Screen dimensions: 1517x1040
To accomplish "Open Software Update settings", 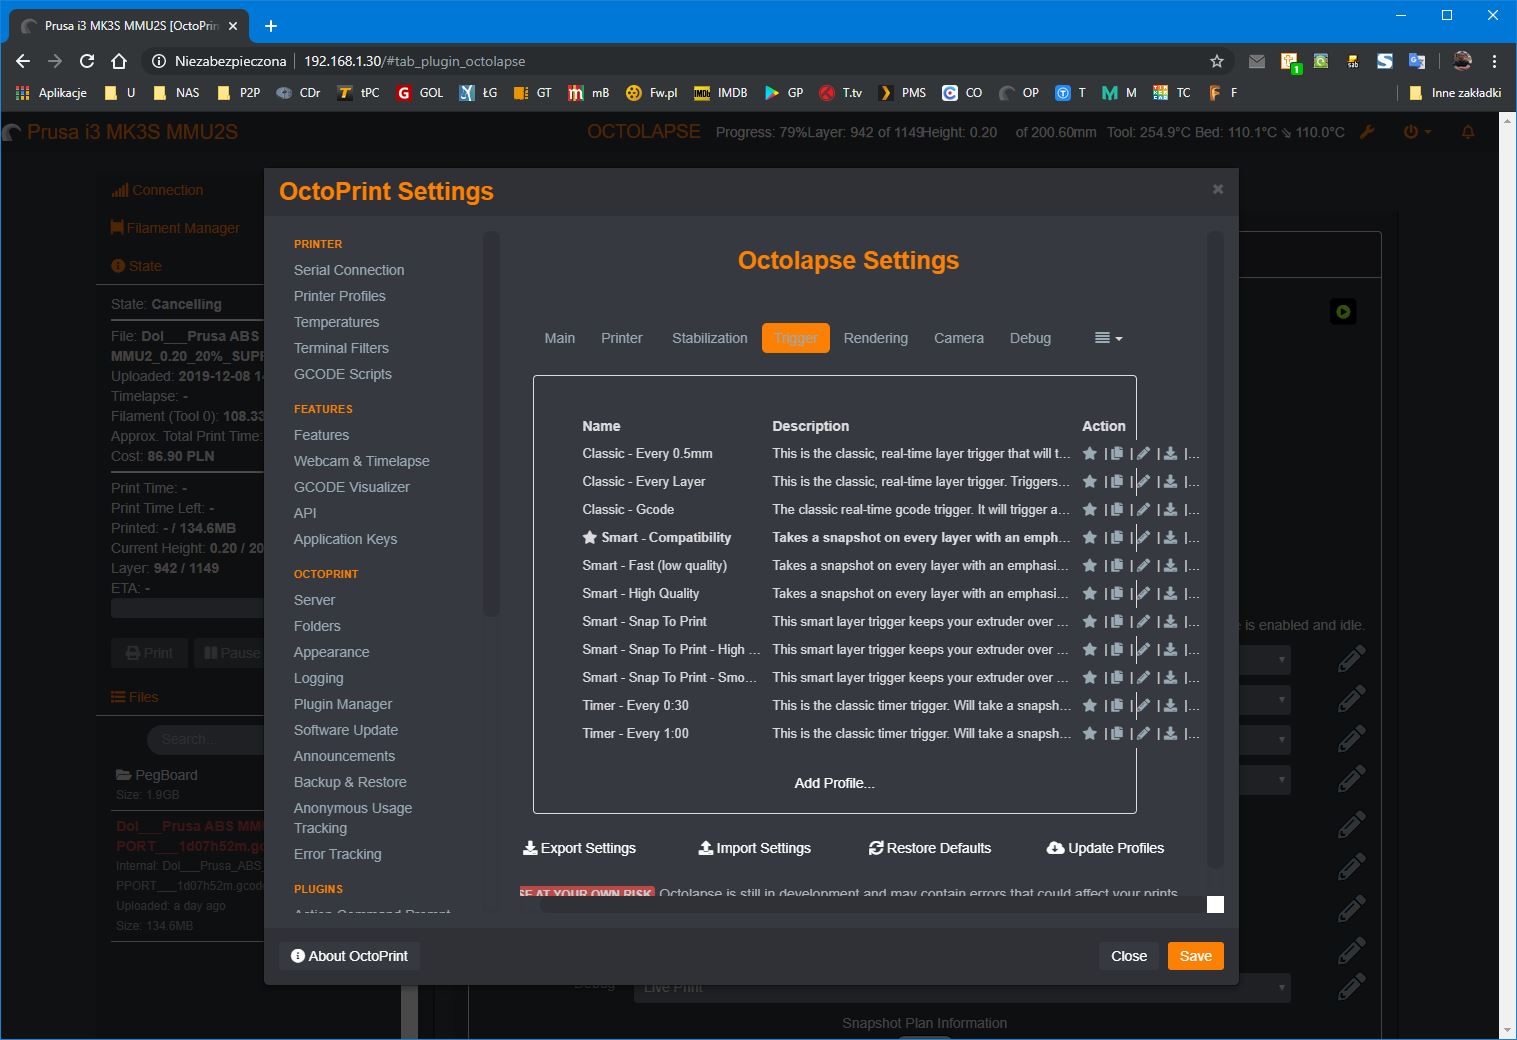I will (346, 730).
